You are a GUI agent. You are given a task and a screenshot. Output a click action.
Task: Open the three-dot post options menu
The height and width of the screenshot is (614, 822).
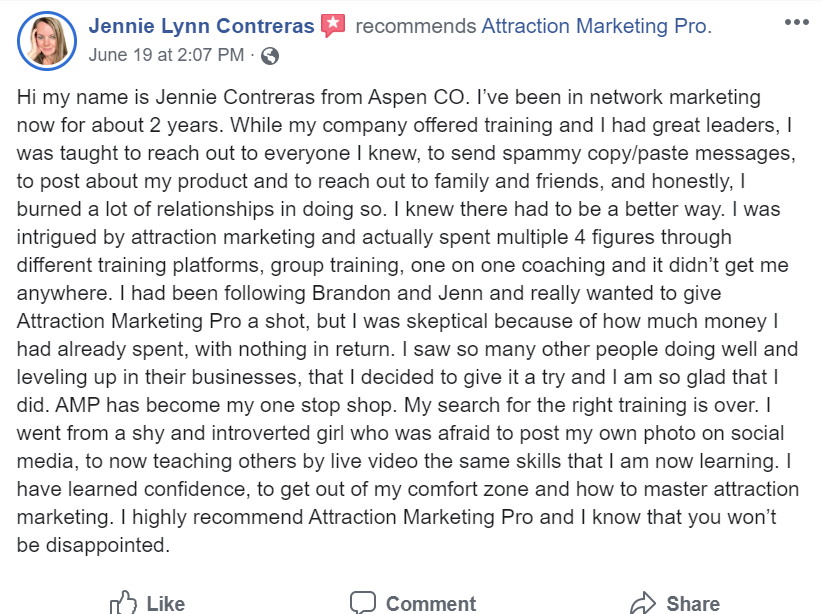click(797, 22)
